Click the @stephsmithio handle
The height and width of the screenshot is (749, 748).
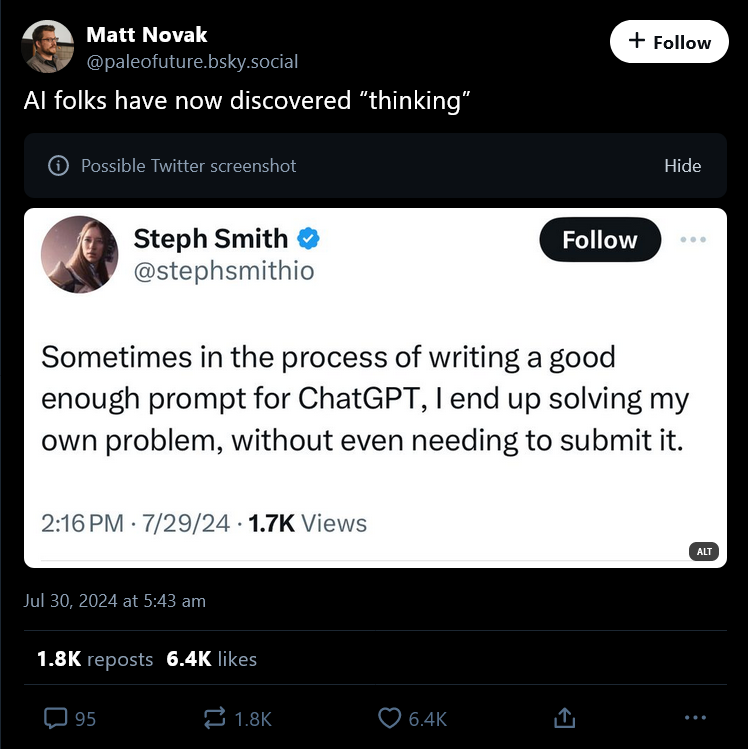(223, 271)
